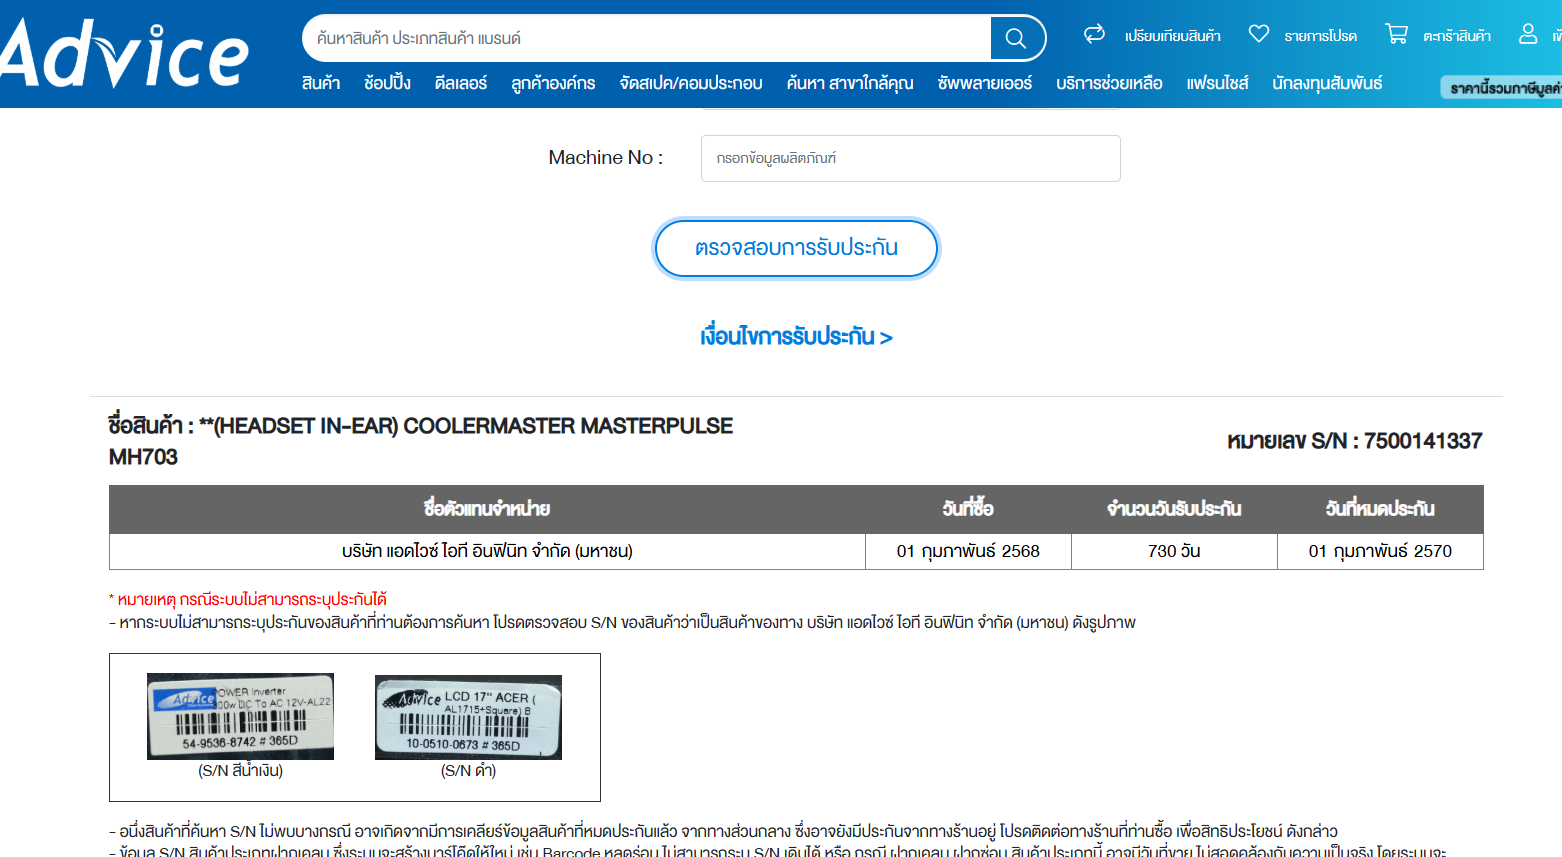
Task: Click the บริษัท แอดไวซ์ ไอที อินฟินิท cell
Action: pos(487,551)
